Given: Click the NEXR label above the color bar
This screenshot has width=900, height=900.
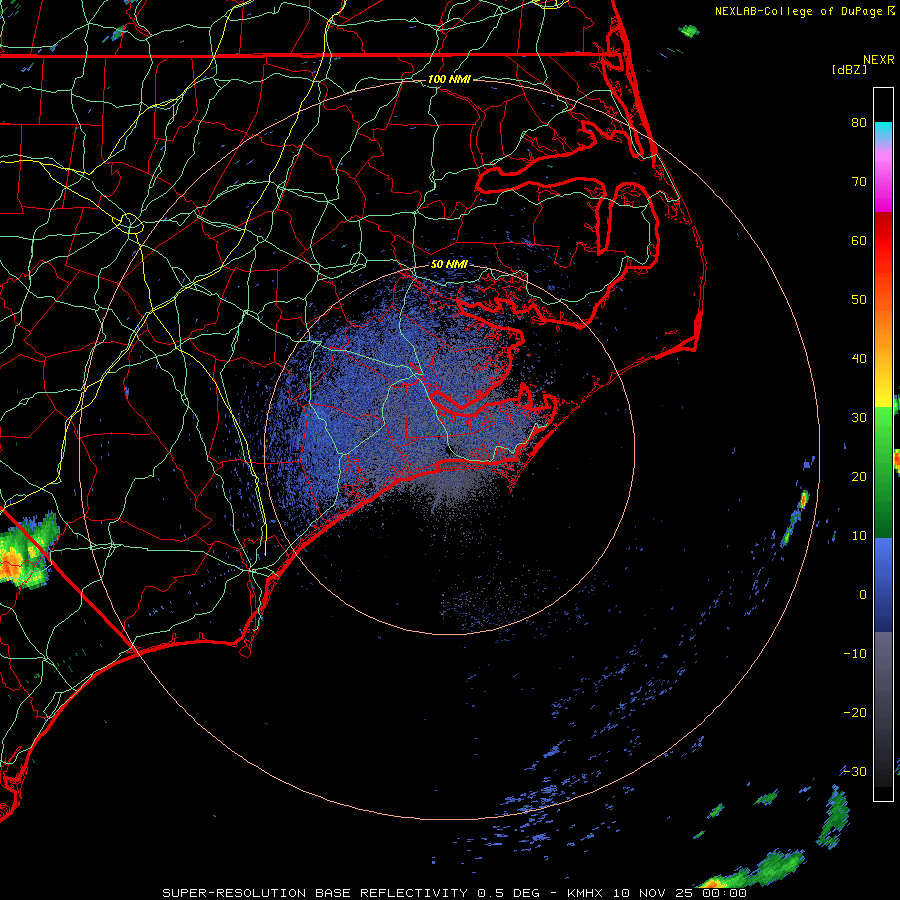Looking at the screenshot, I should [879, 60].
